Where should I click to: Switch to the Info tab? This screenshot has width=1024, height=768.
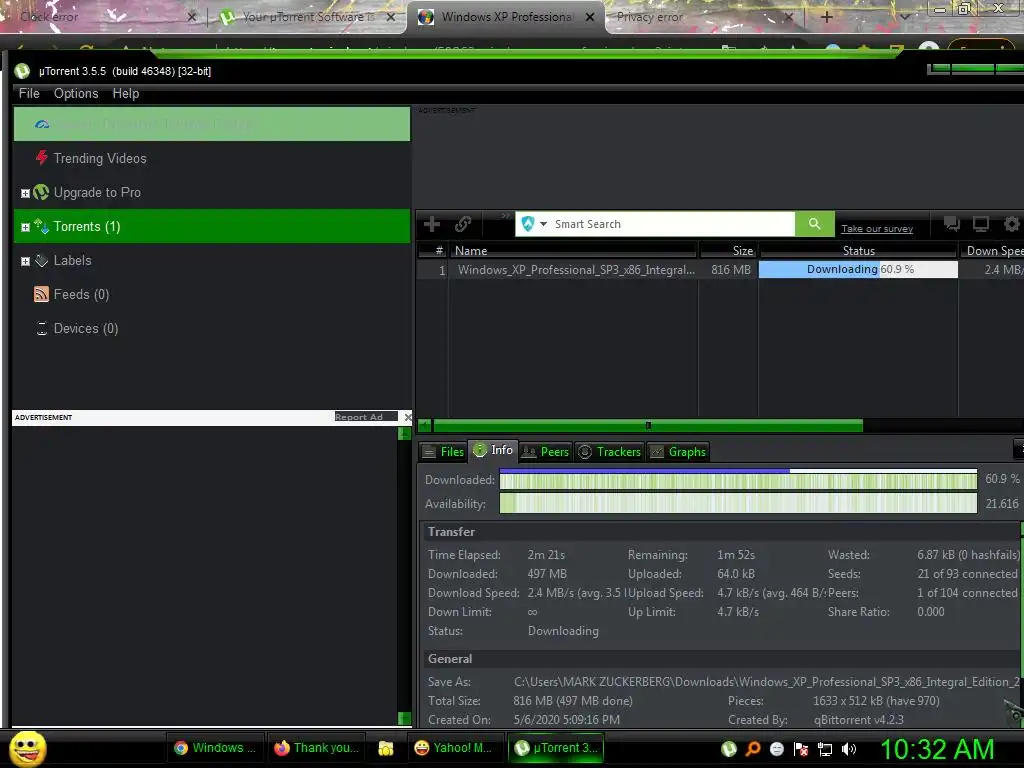click(493, 450)
